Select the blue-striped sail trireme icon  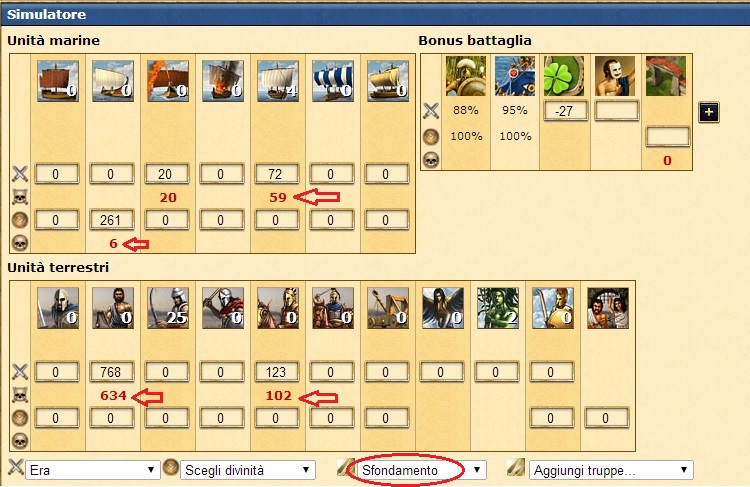[x=332, y=81]
